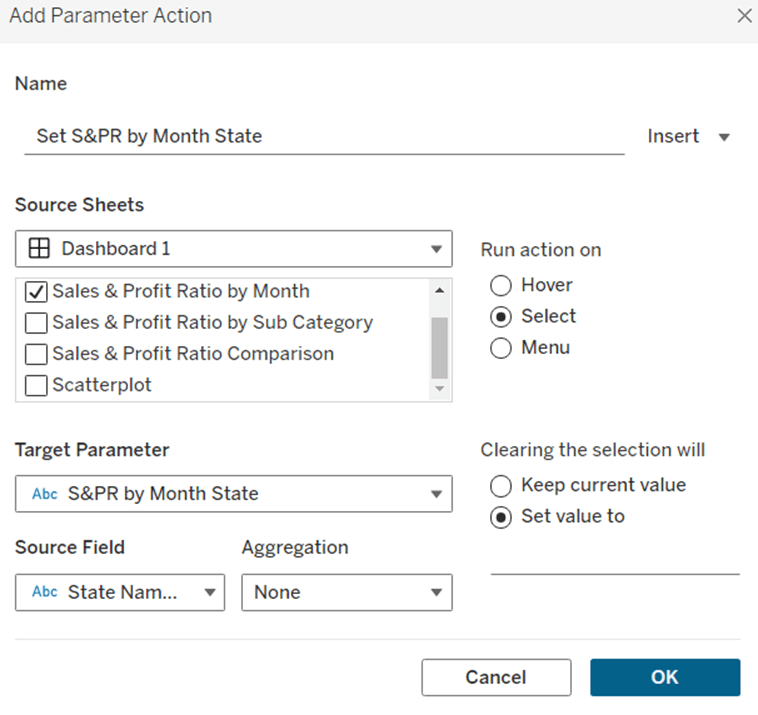758x715 pixels.
Task: Click the Name field with 'Set S&PR by Month State'
Action: pyautogui.click(x=323, y=136)
